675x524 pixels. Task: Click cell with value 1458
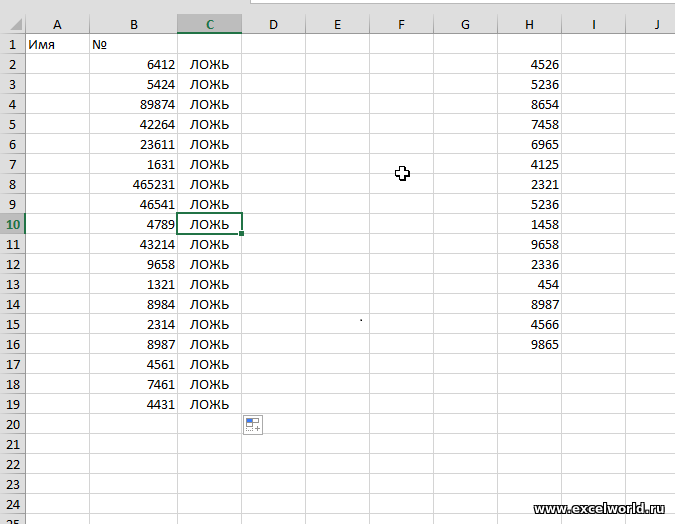529,224
